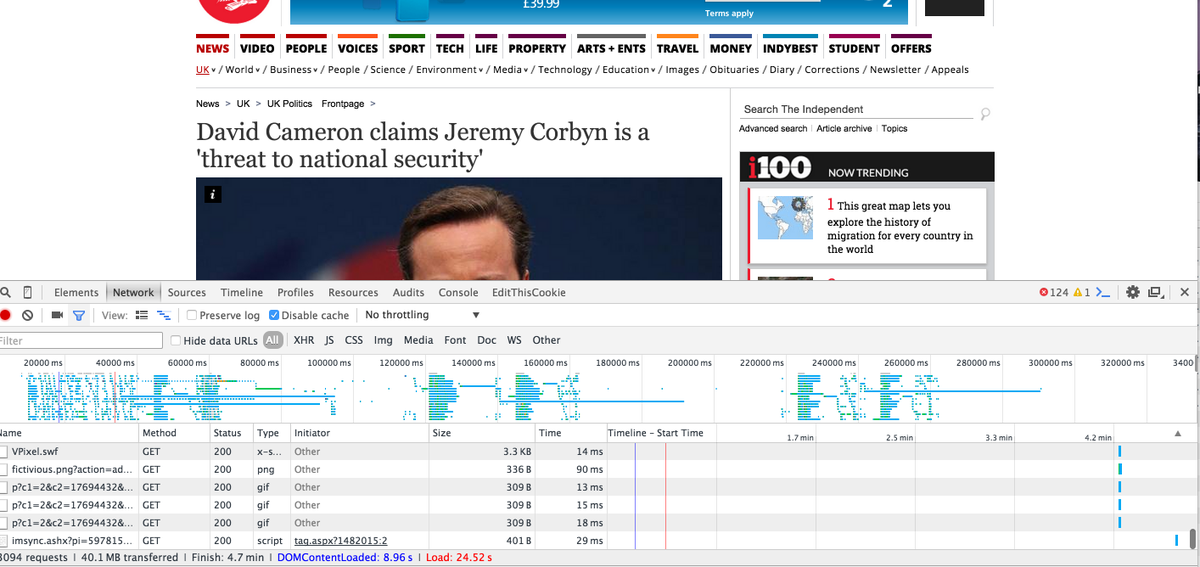The width and height of the screenshot is (1200, 567).
Task: Open the EditThisCookie tab
Action: (529, 293)
